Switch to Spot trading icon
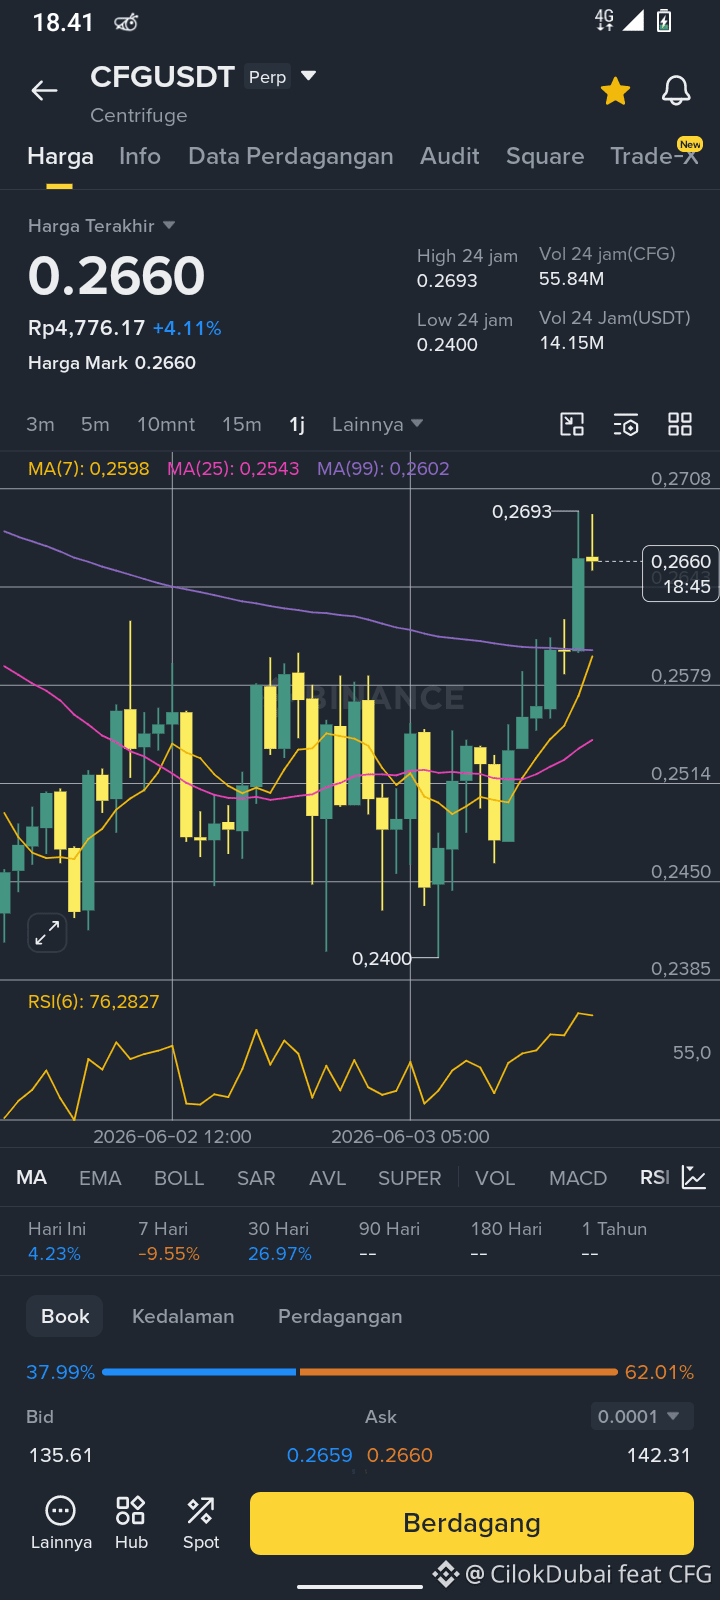 coord(201,1523)
